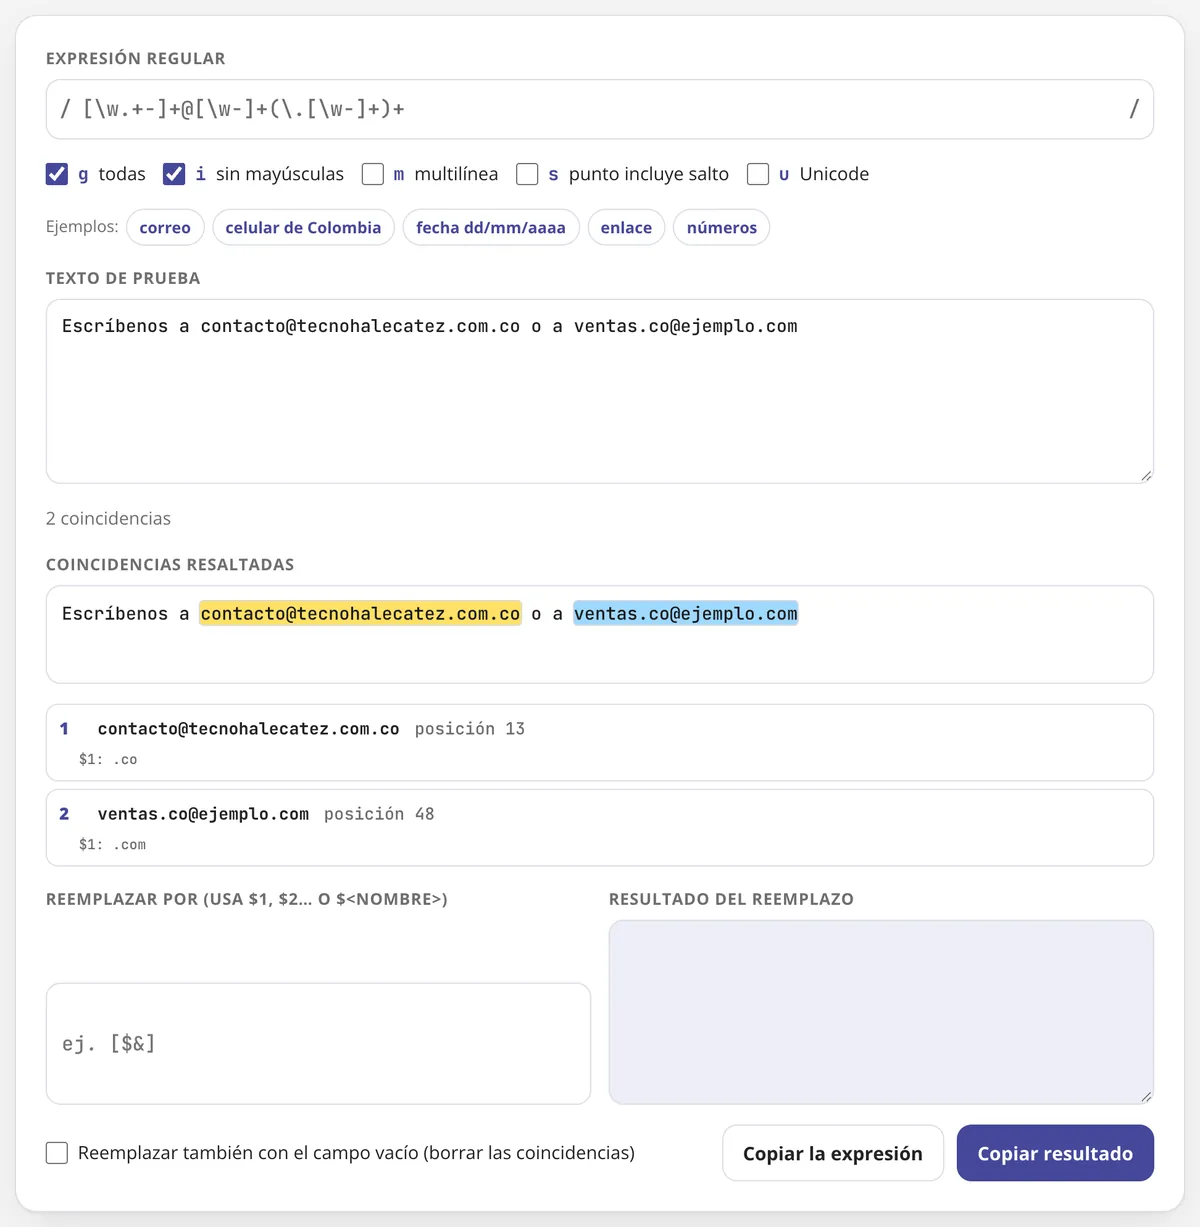Check Reemplazar también con el campo vacío
This screenshot has width=1200, height=1227.
(x=57, y=1153)
